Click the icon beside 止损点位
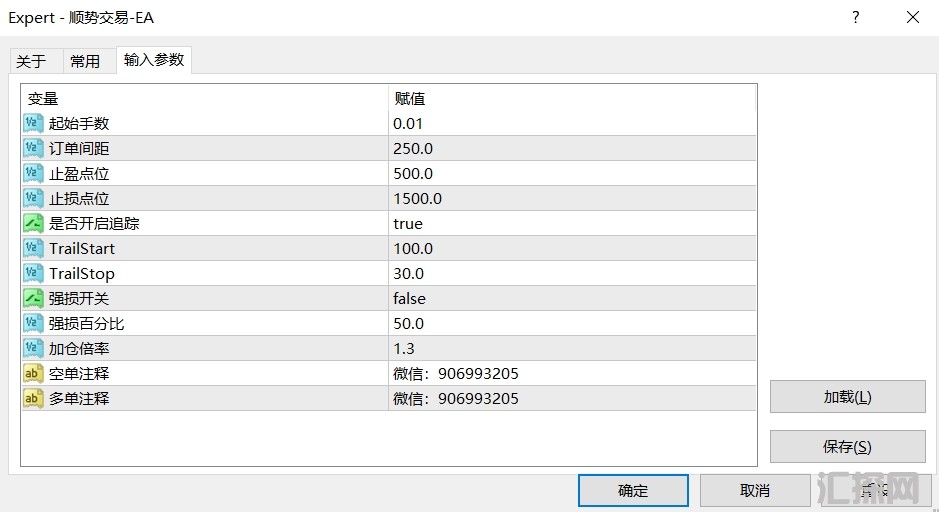This screenshot has height=512, width=939. click(x=33, y=198)
